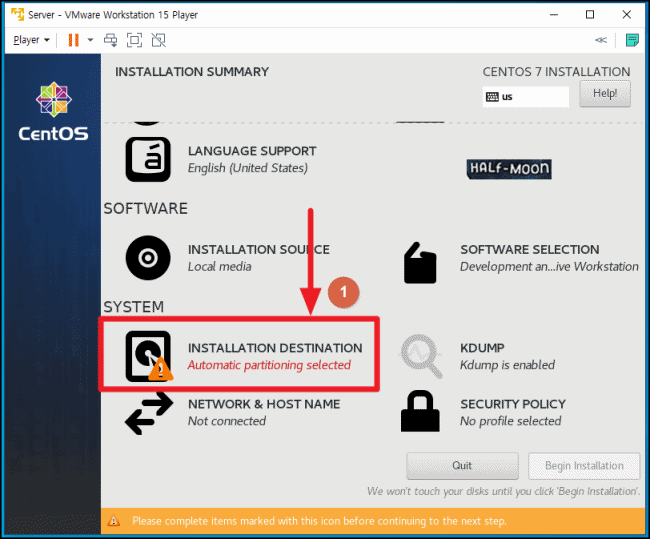This screenshot has width=650, height=539.
Task: Click 'Automatic partitioning selected' status text
Action: pos(269,365)
